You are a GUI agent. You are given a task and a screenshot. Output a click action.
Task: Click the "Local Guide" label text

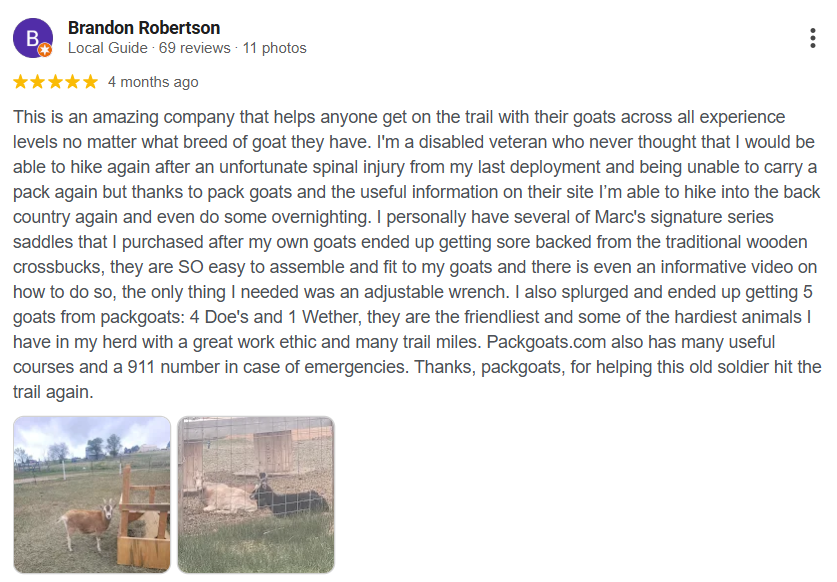tap(107, 48)
